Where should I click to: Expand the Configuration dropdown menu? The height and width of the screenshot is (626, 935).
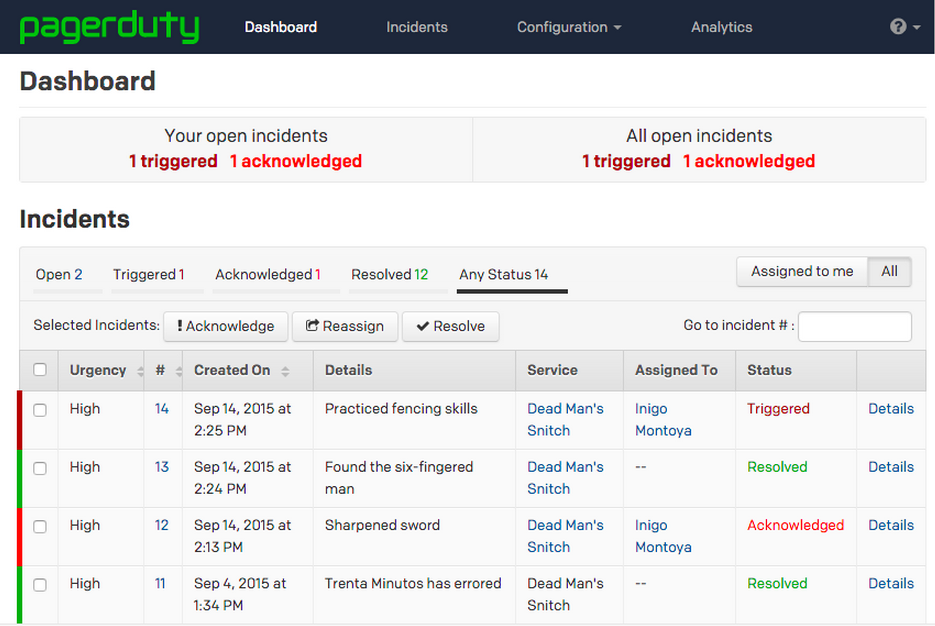[568, 27]
